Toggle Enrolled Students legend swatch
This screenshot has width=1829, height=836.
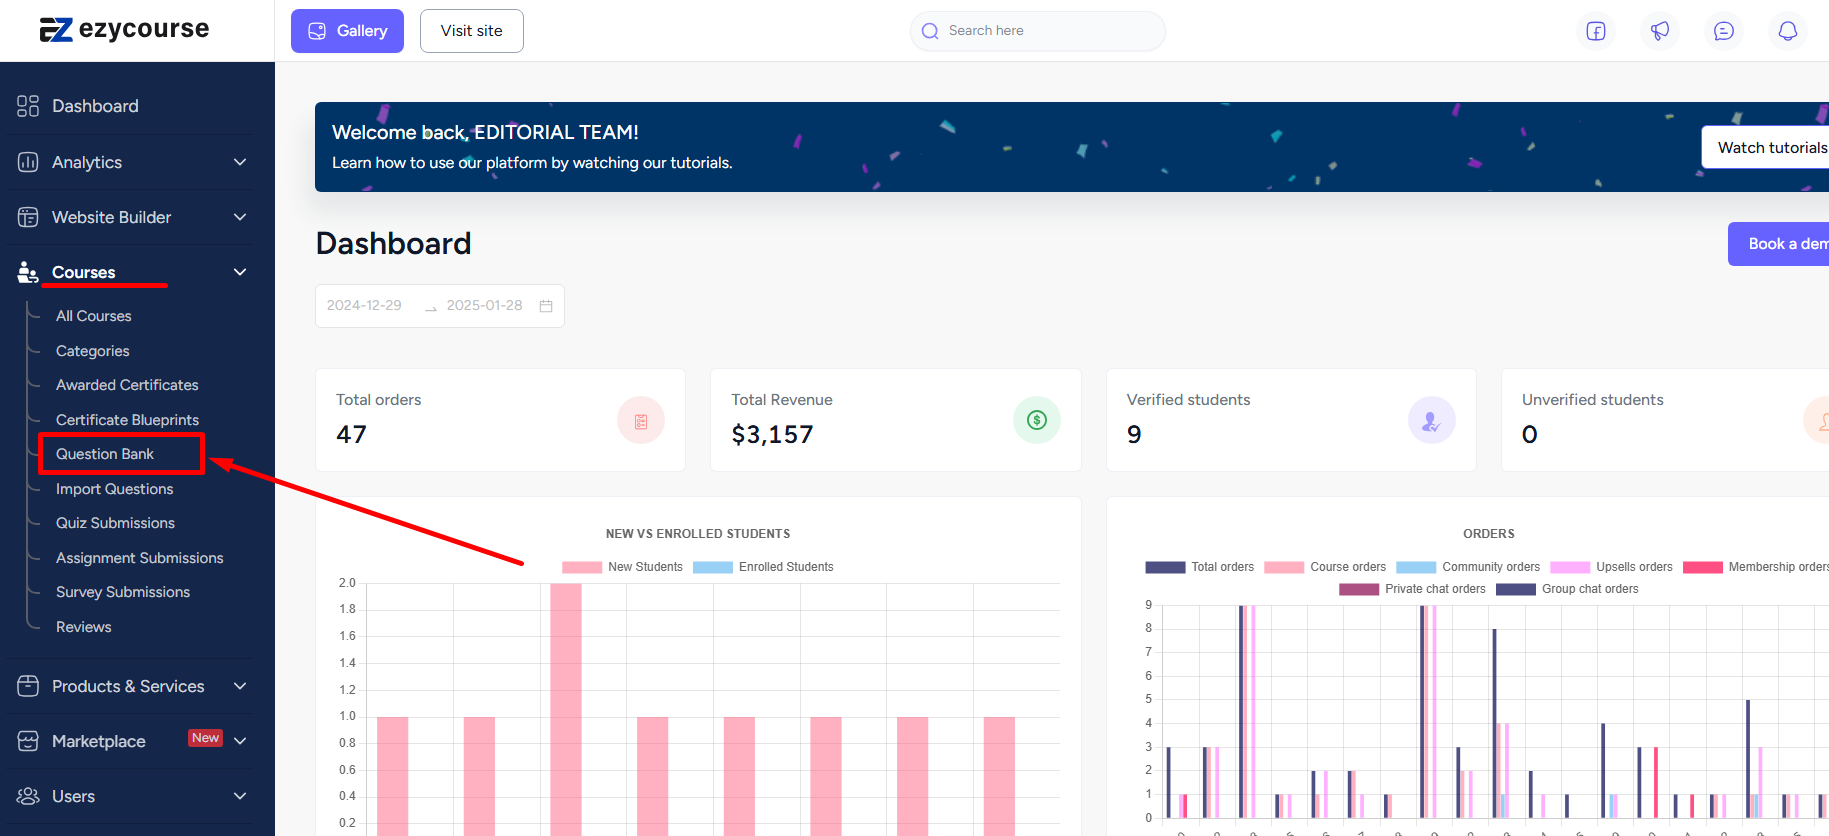click(x=713, y=567)
